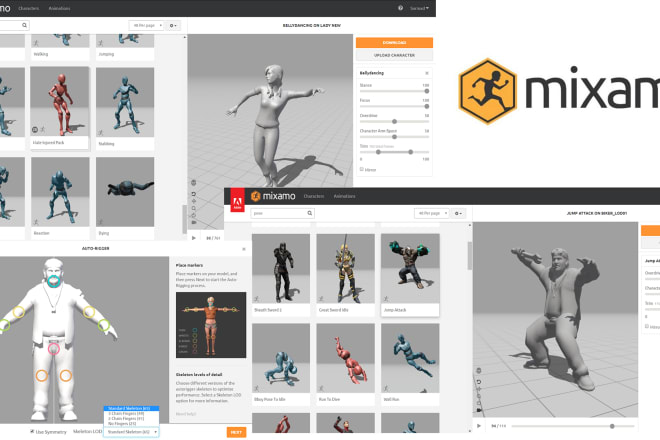Click the mixamo logo in Jump Attack window
This screenshot has width=660, height=440.
coord(273,196)
